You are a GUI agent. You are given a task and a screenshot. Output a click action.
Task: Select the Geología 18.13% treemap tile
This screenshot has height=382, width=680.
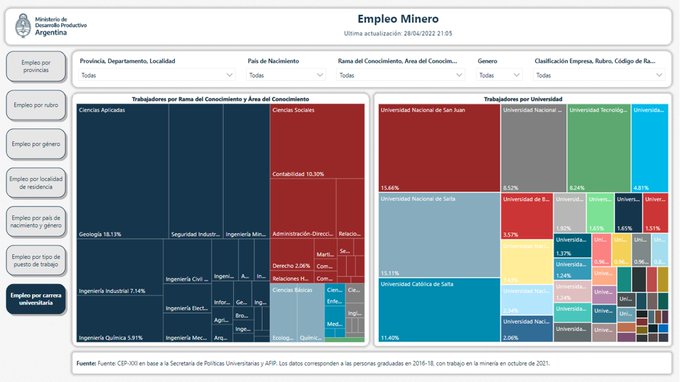click(x=123, y=171)
